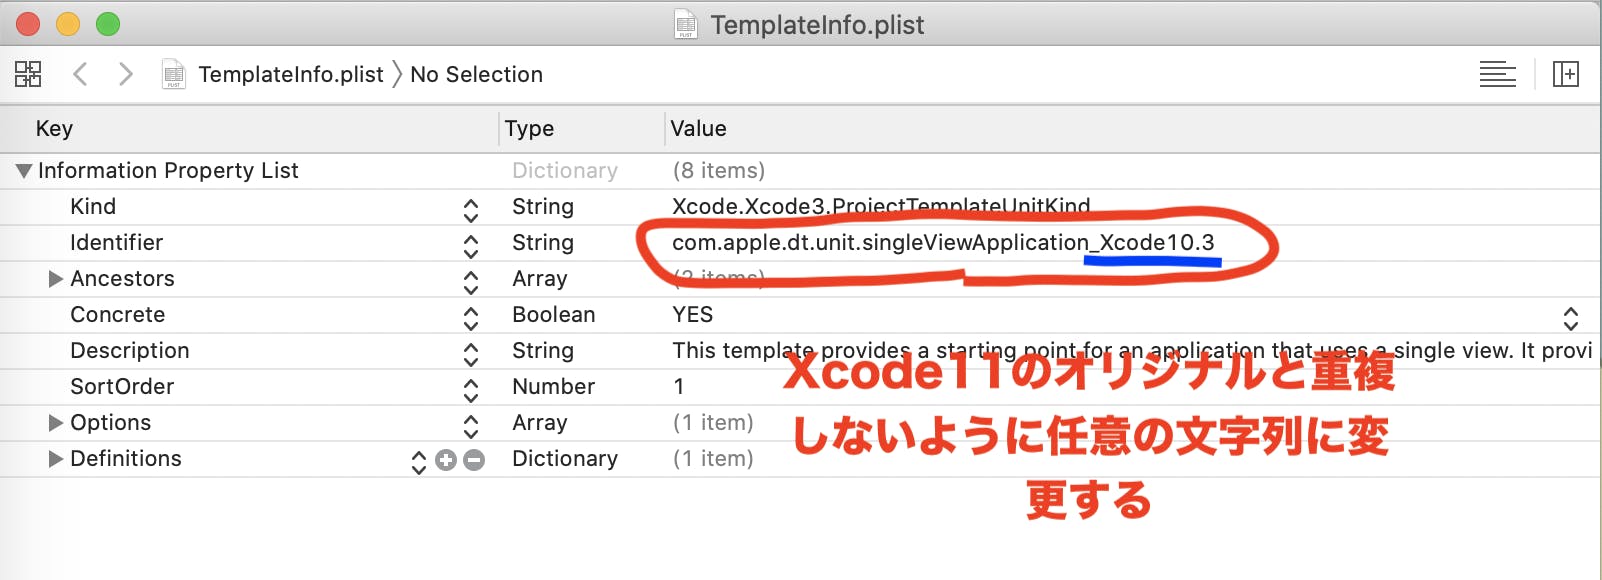Open key stepper for SortOrder row
The width and height of the screenshot is (1602, 580).
pyautogui.click(x=471, y=389)
